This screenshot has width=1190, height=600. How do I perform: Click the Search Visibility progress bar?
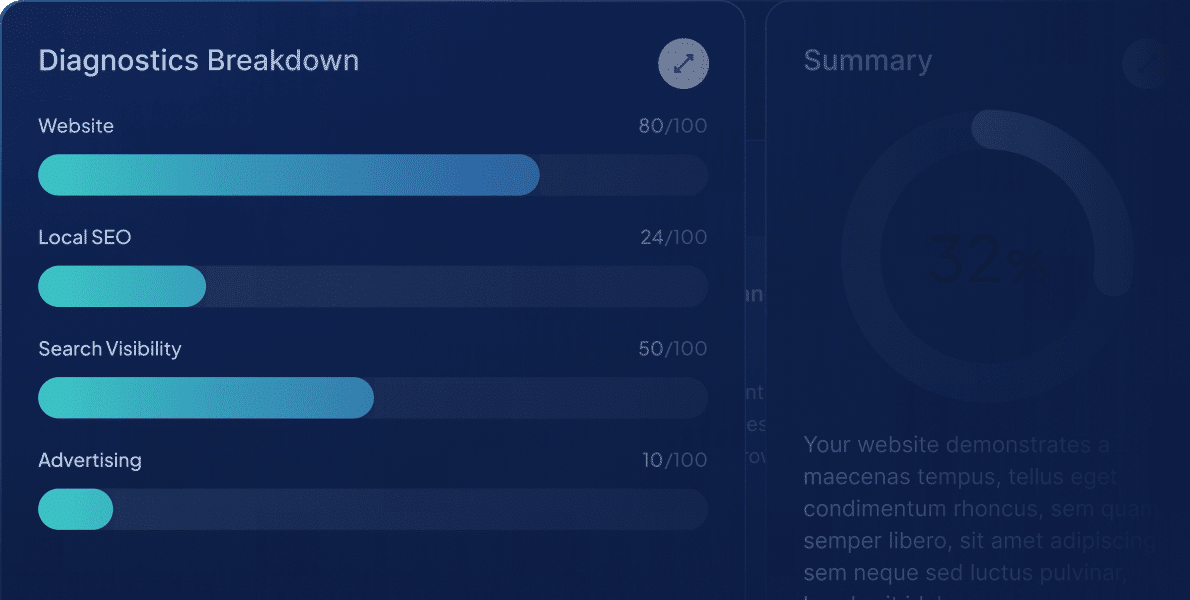point(206,398)
